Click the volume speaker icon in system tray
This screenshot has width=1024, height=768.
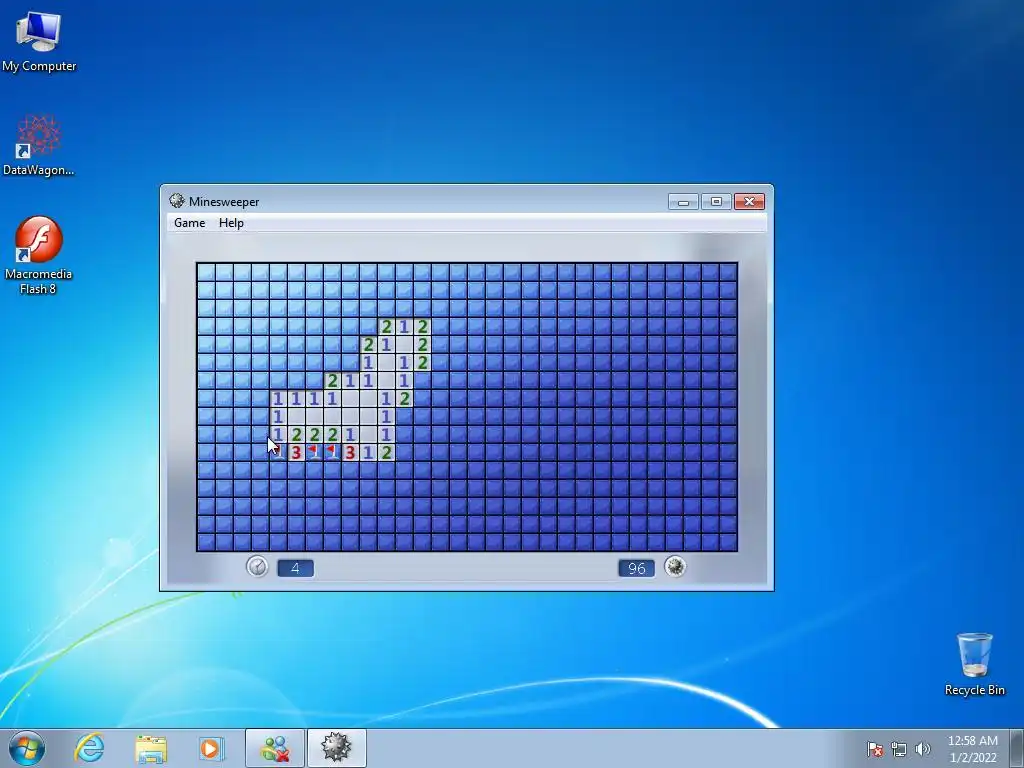pyautogui.click(x=923, y=749)
